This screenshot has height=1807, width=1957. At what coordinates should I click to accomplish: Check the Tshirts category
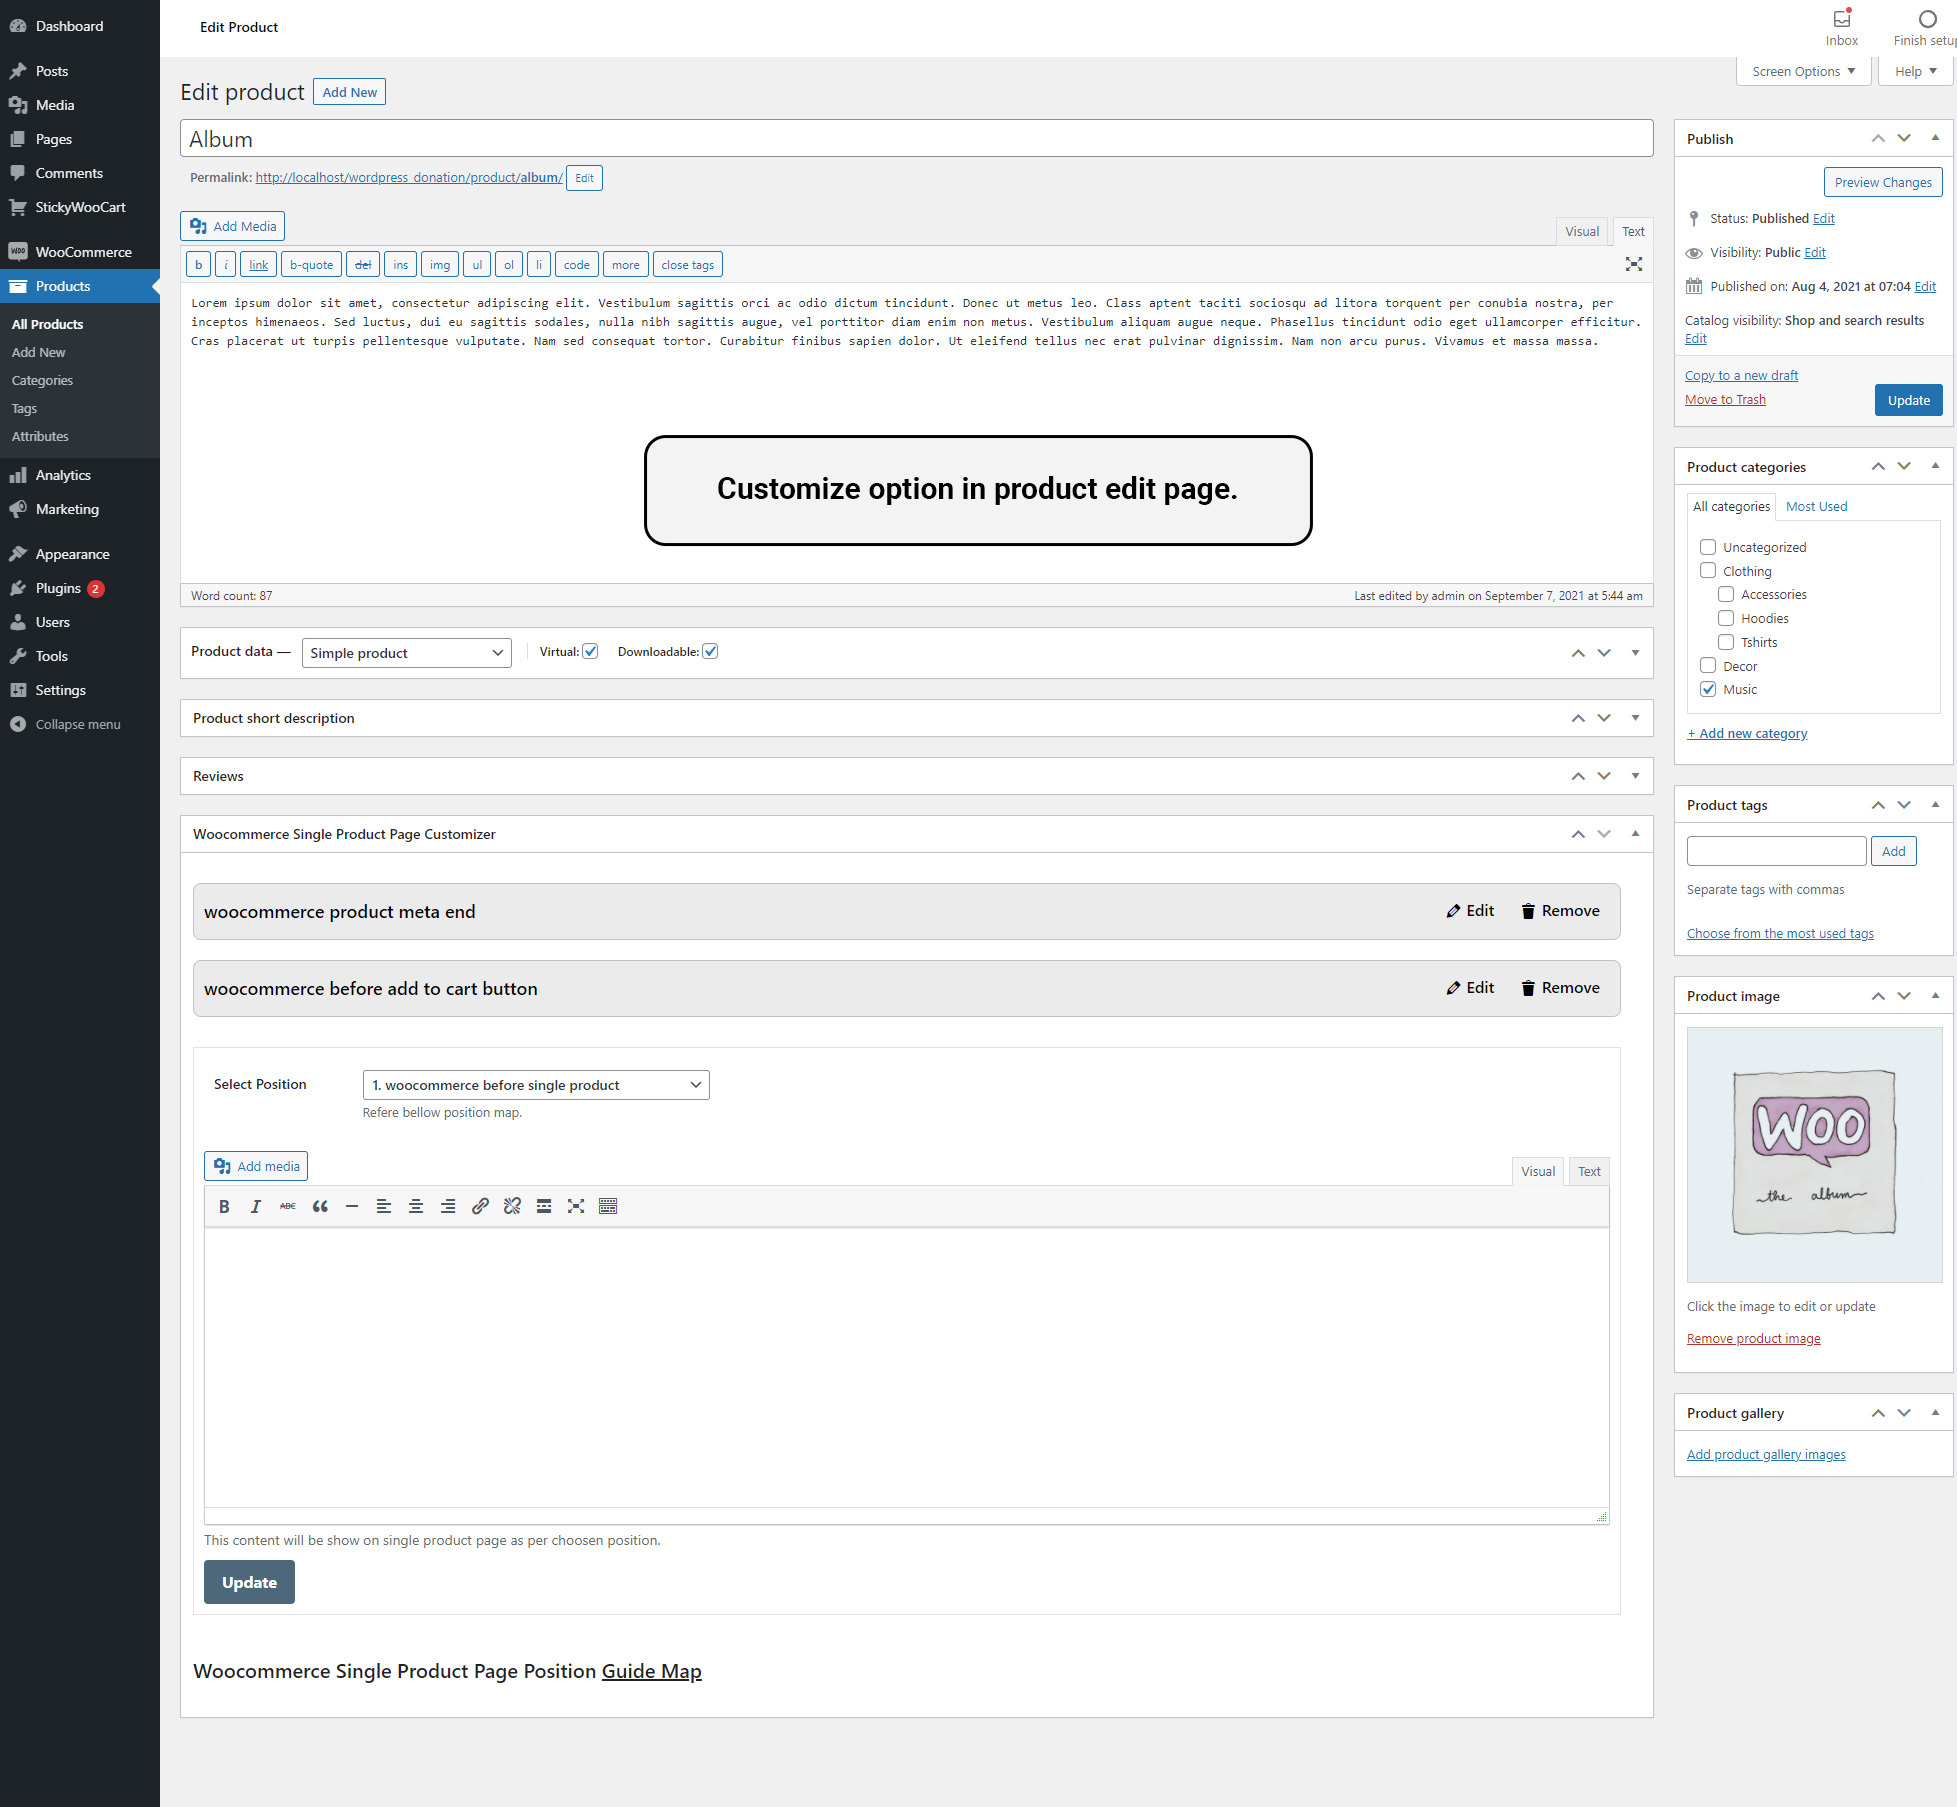point(1726,642)
